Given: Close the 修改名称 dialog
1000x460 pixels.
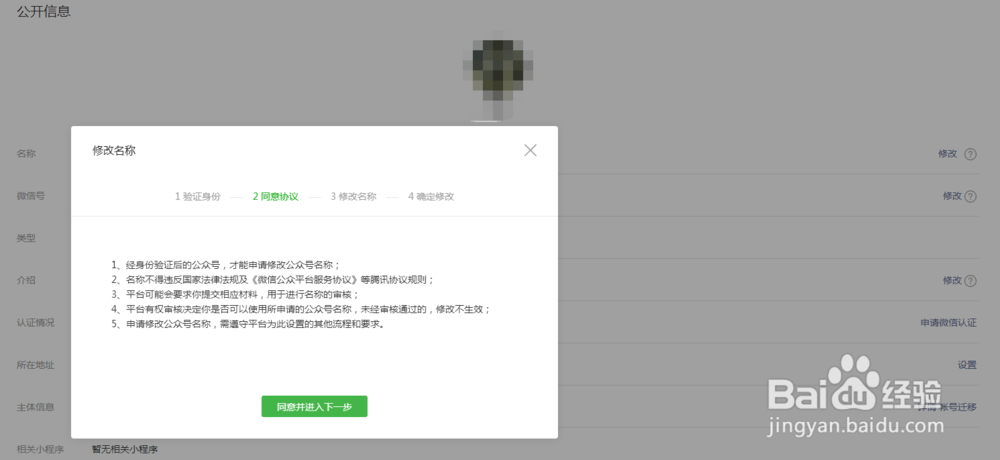Looking at the screenshot, I should tap(530, 150).
